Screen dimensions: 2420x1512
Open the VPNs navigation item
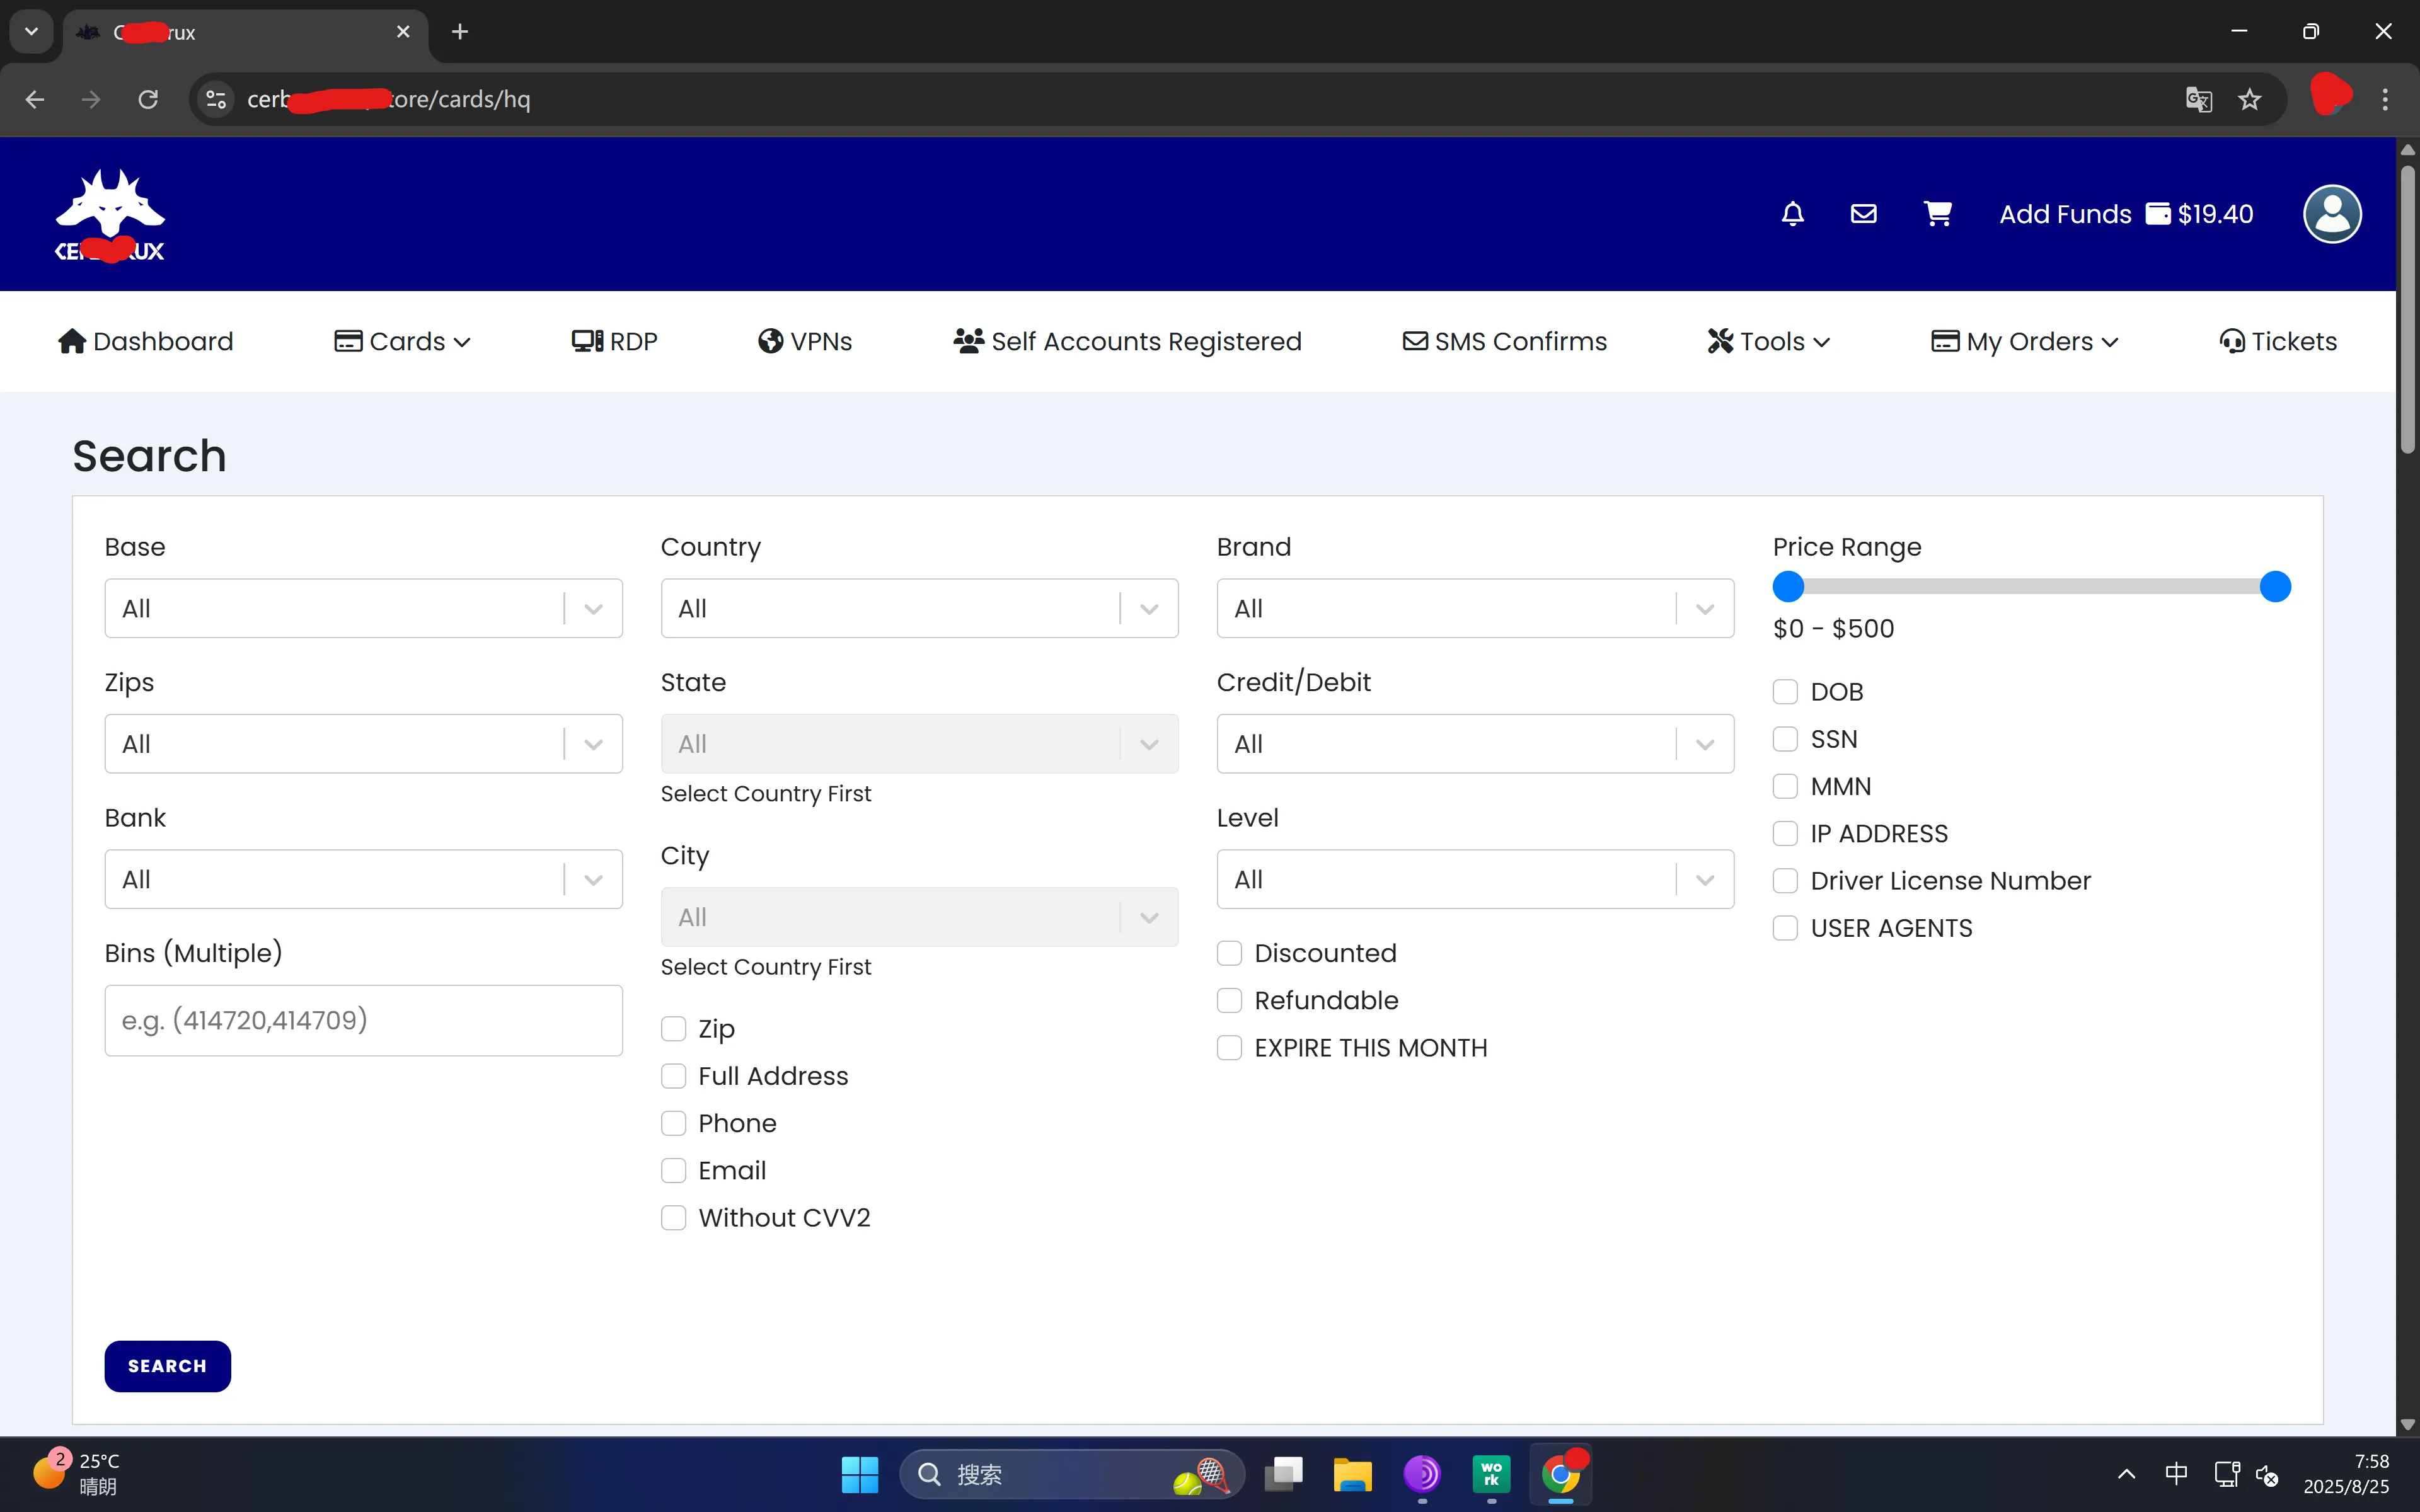[x=805, y=341]
